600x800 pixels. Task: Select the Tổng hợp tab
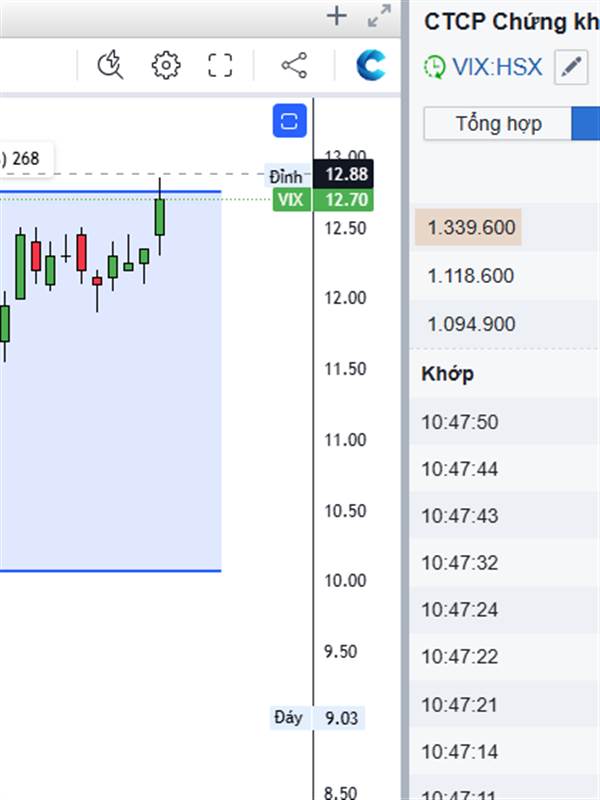click(x=498, y=123)
